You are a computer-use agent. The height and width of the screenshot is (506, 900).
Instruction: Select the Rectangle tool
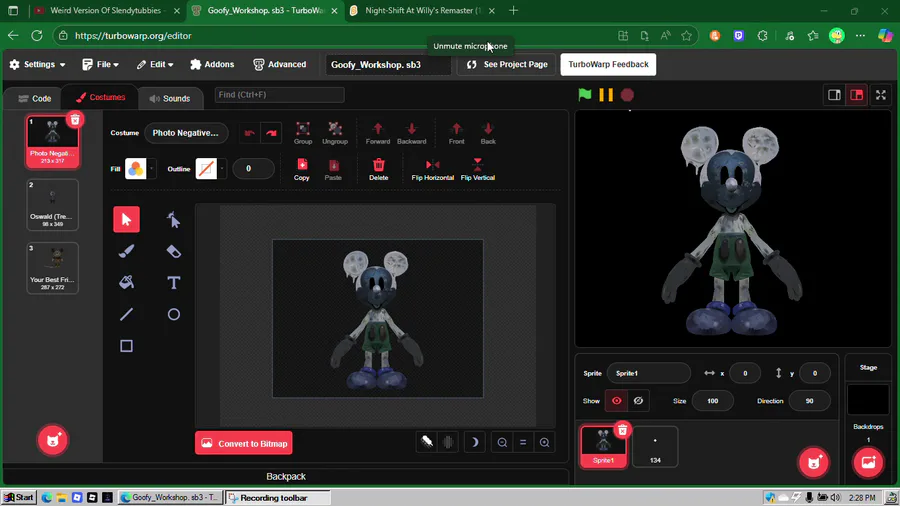[x=126, y=346]
